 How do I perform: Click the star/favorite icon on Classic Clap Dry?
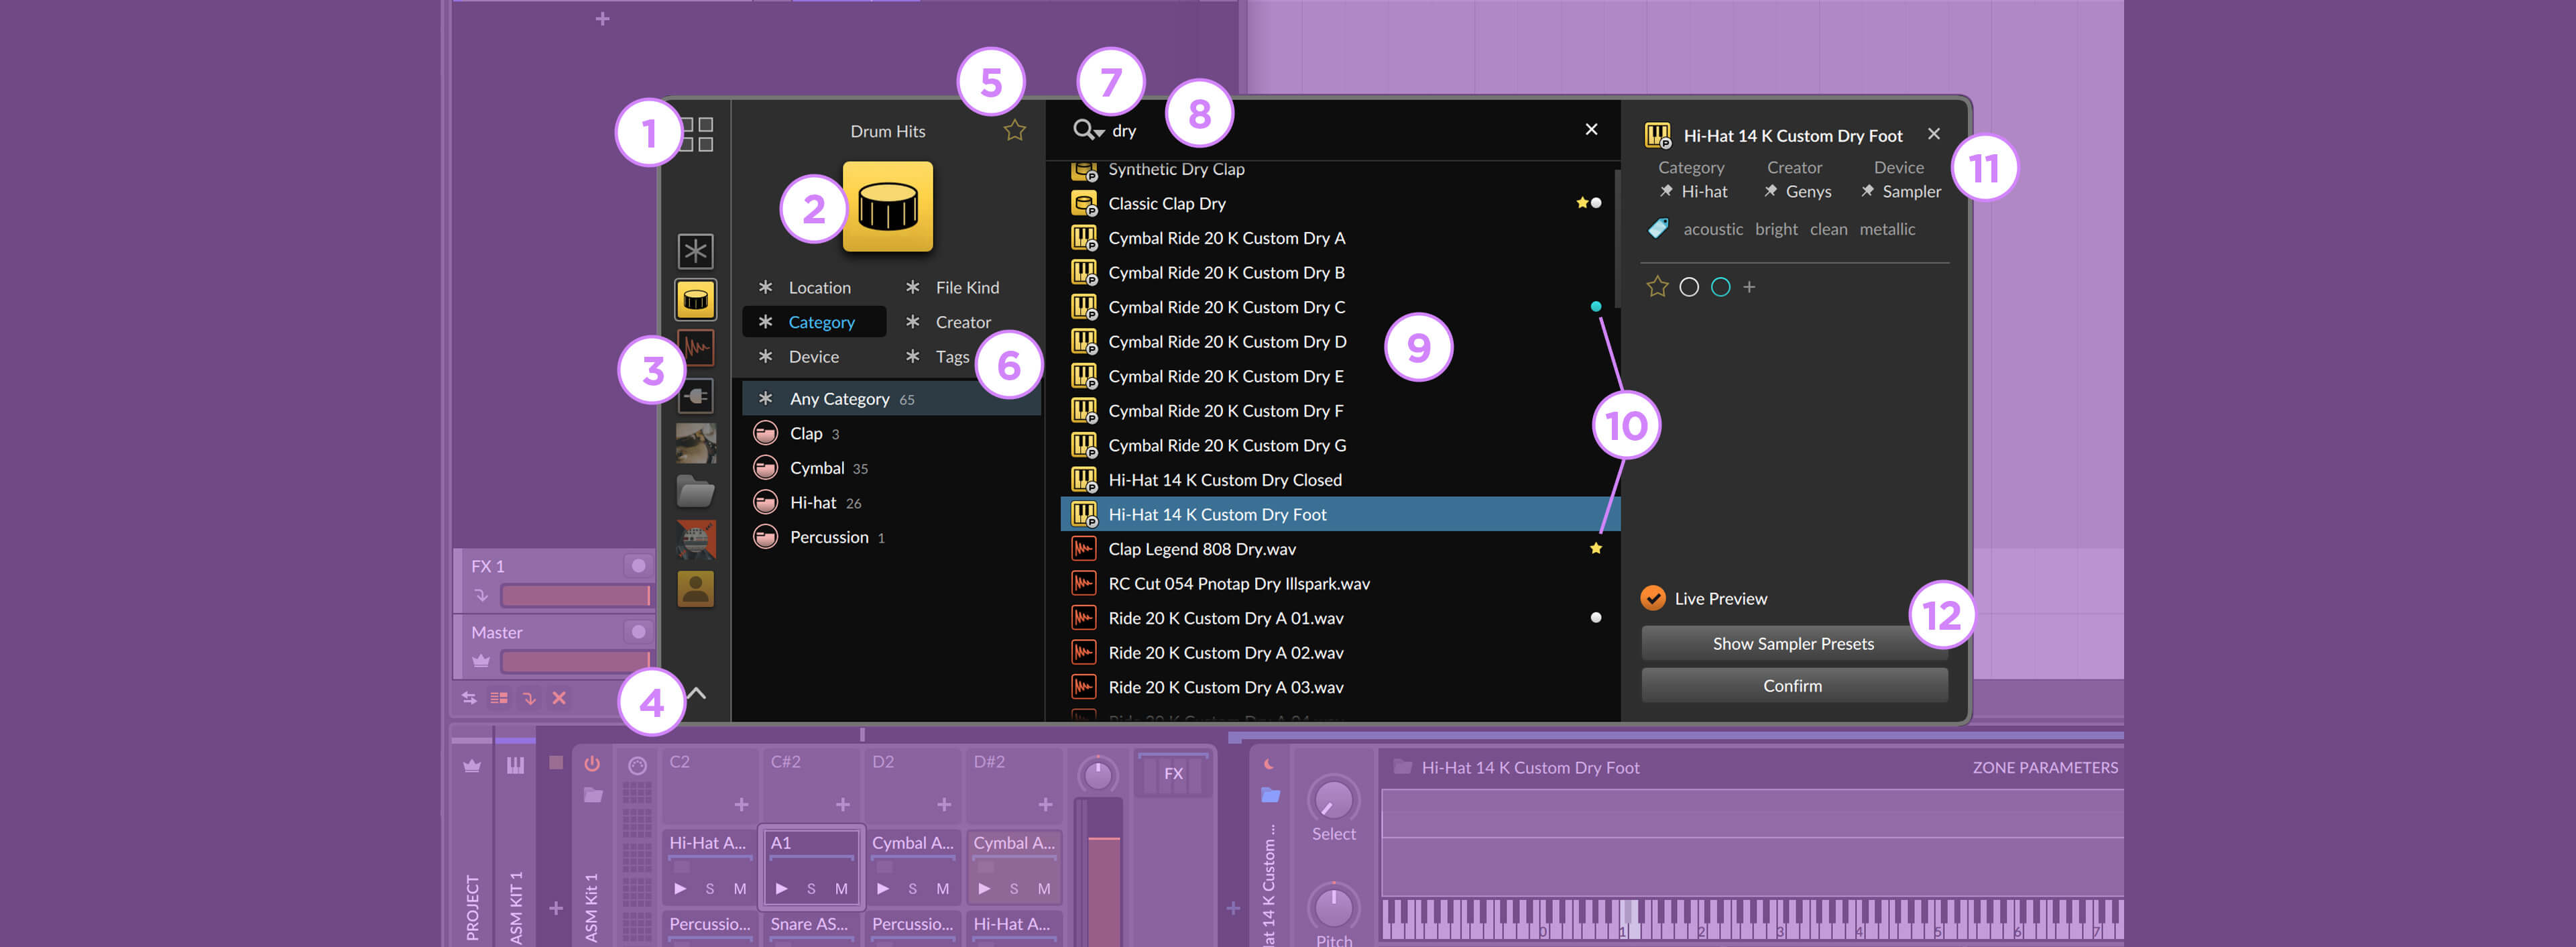click(1574, 203)
